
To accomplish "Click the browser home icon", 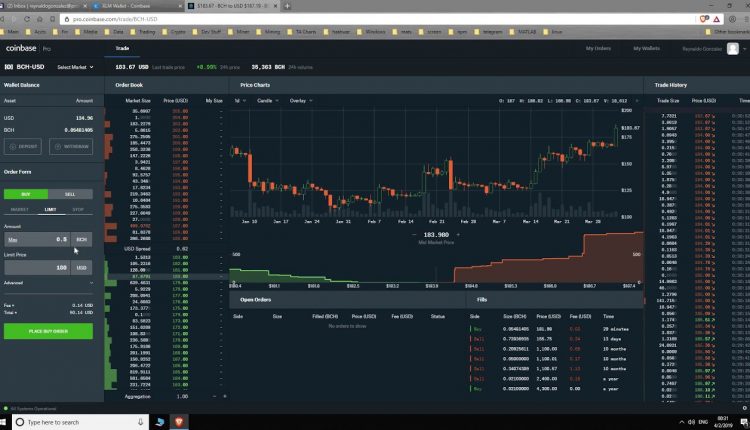I will [x=40, y=19].
